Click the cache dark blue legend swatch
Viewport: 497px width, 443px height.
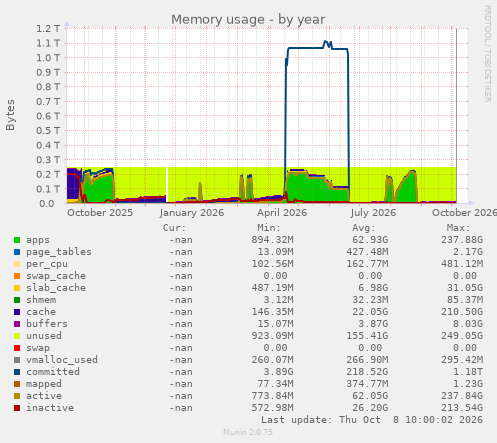tap(17, 312)
